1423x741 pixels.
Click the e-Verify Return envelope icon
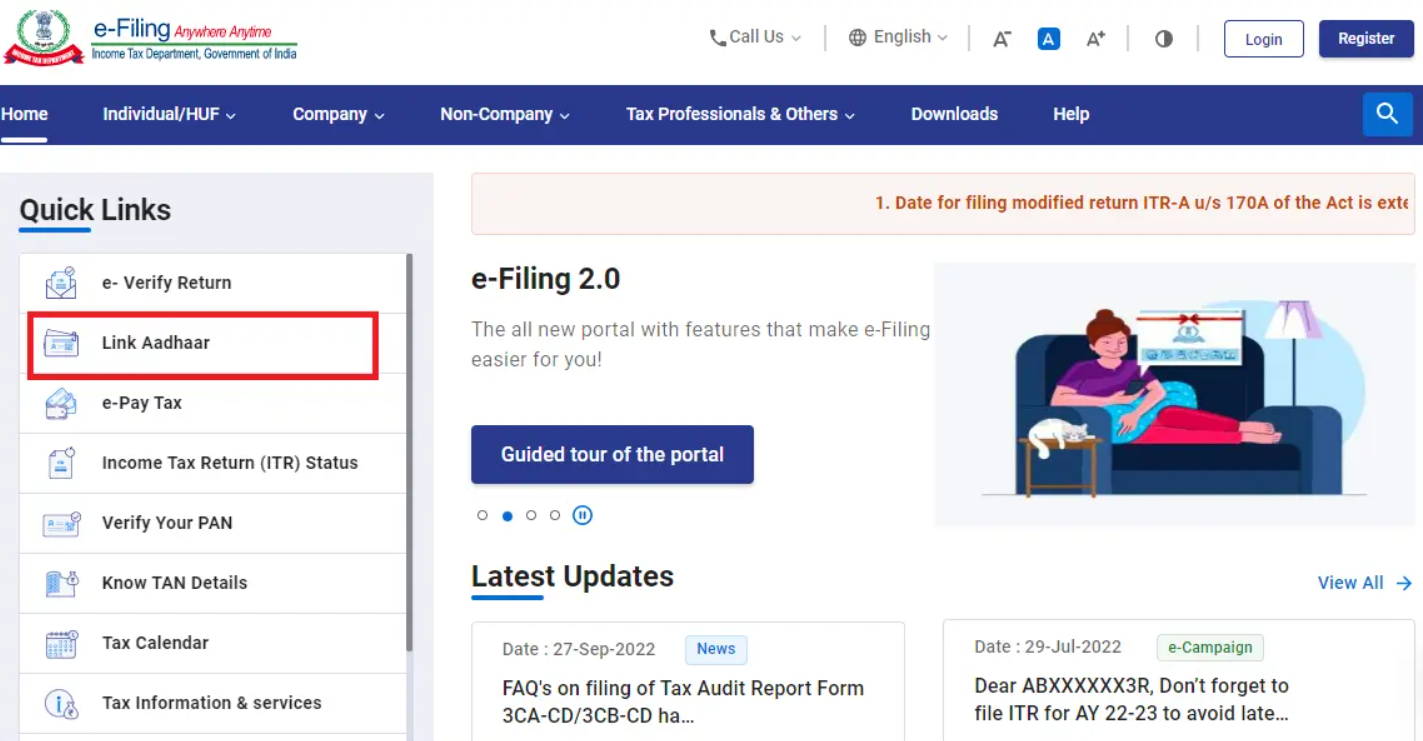pos(61,283)
